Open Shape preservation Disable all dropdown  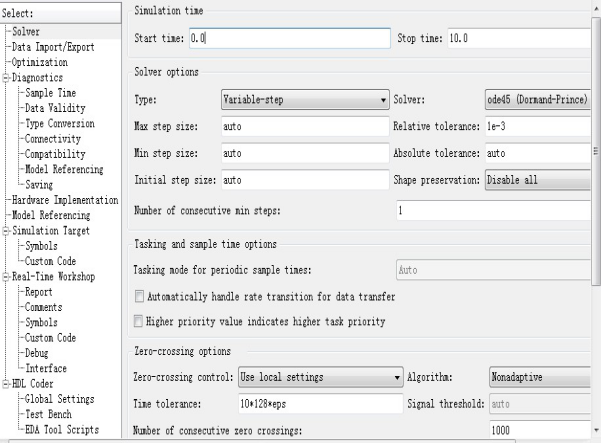[538, 180]
